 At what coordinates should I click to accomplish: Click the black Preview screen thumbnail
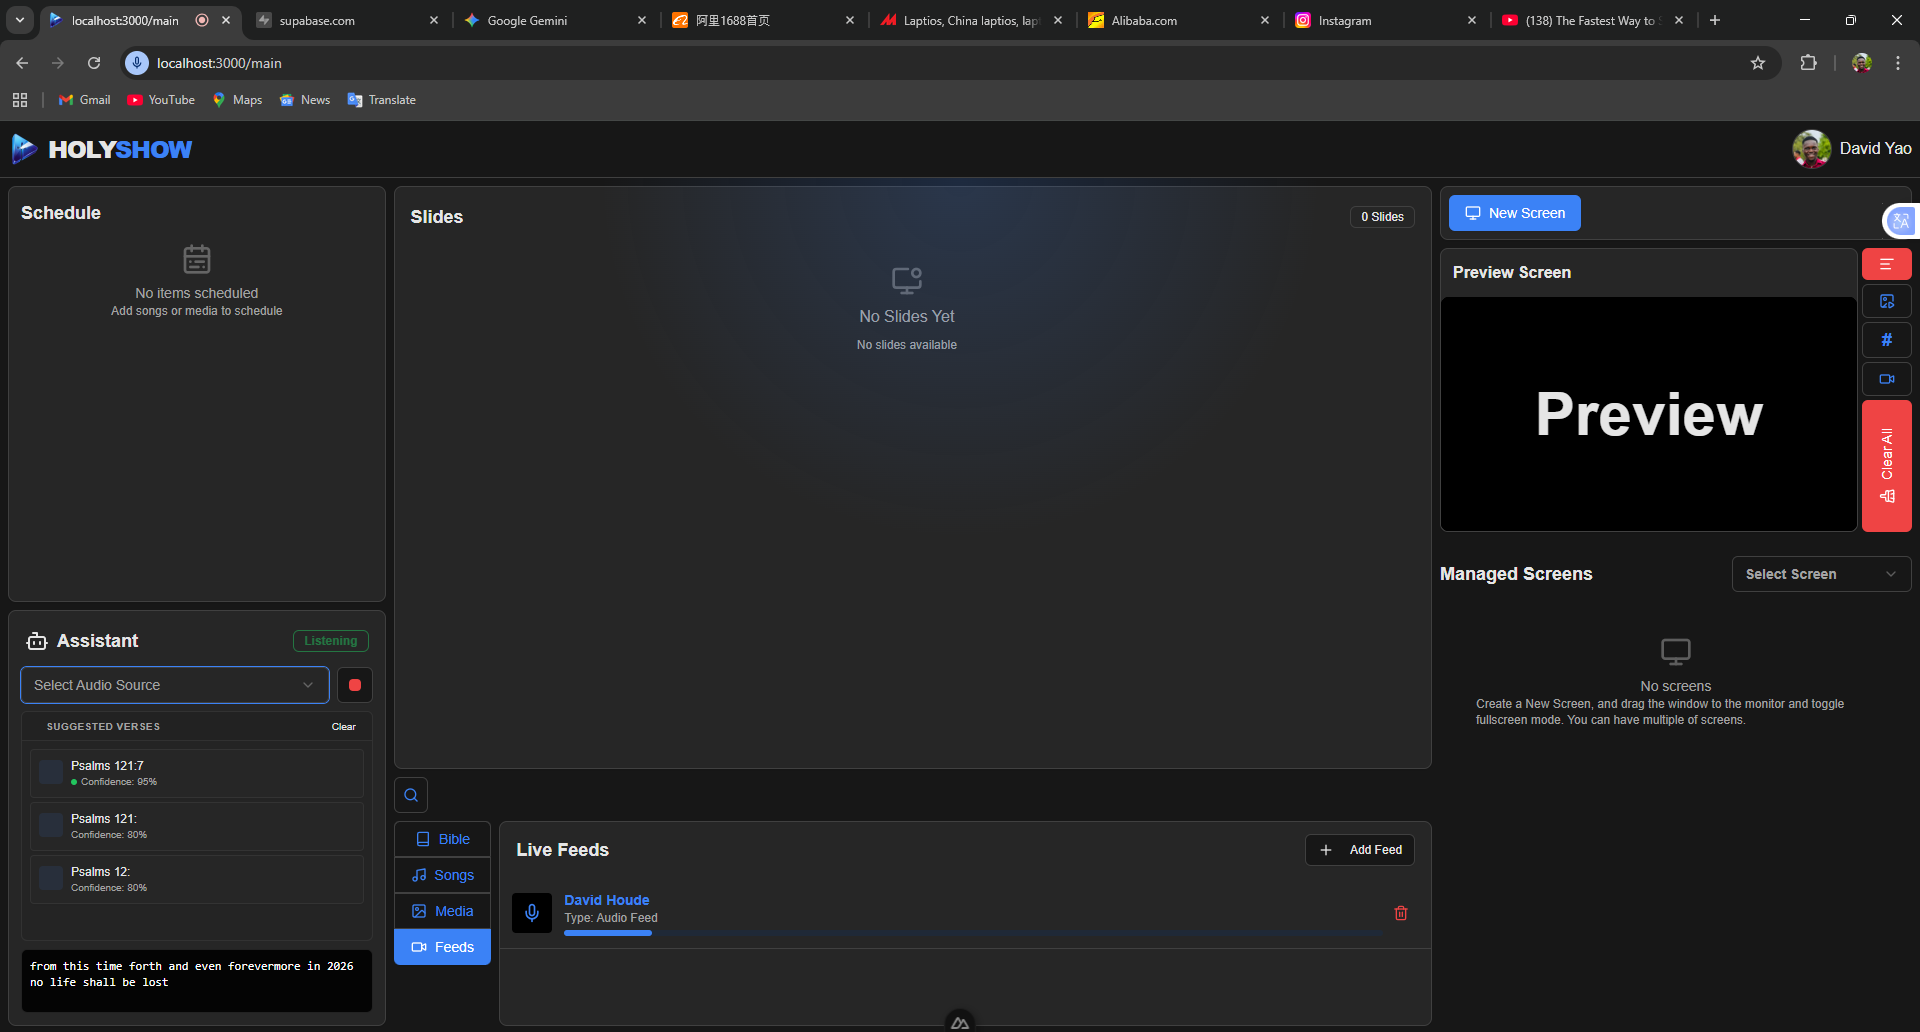(1649, 414)
